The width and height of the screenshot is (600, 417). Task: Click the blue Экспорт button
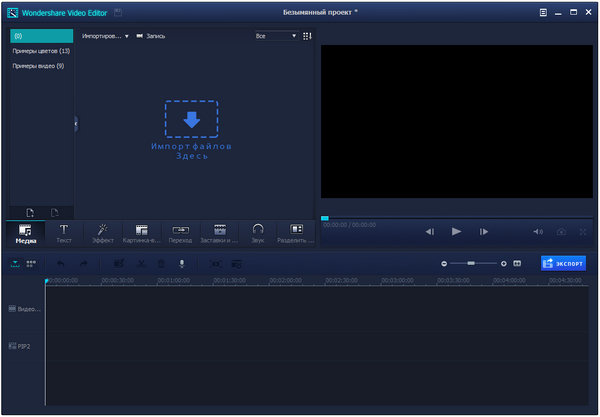(x=563, y=263)
